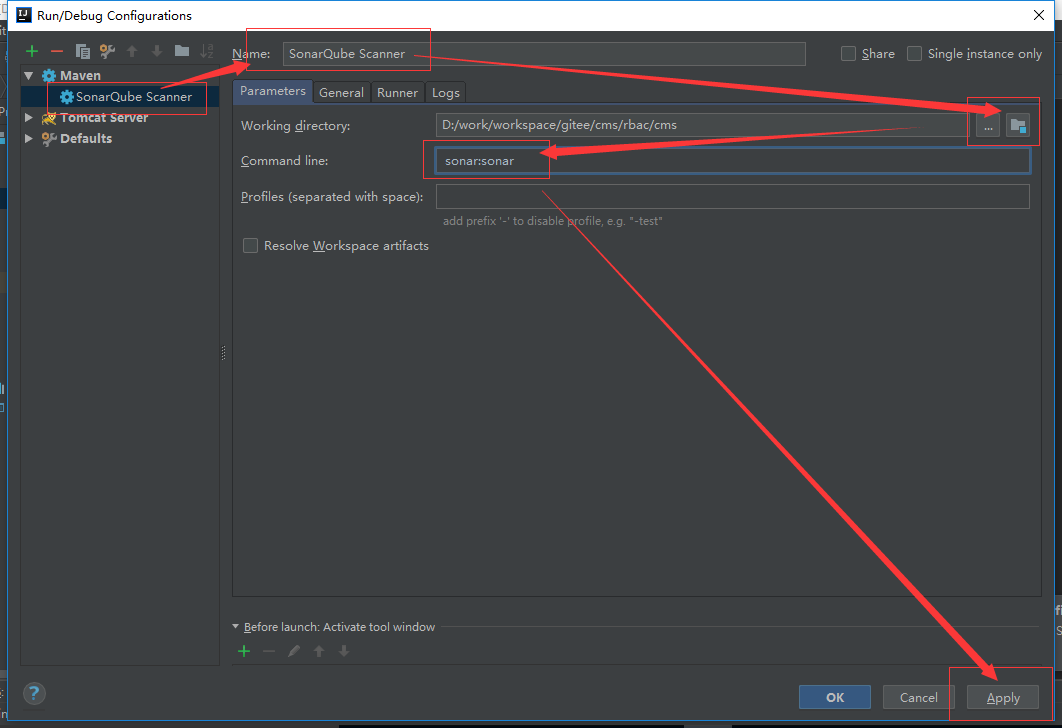
Task: Select a Maven project with the folder icon
Action: (x=1018, y=125)
